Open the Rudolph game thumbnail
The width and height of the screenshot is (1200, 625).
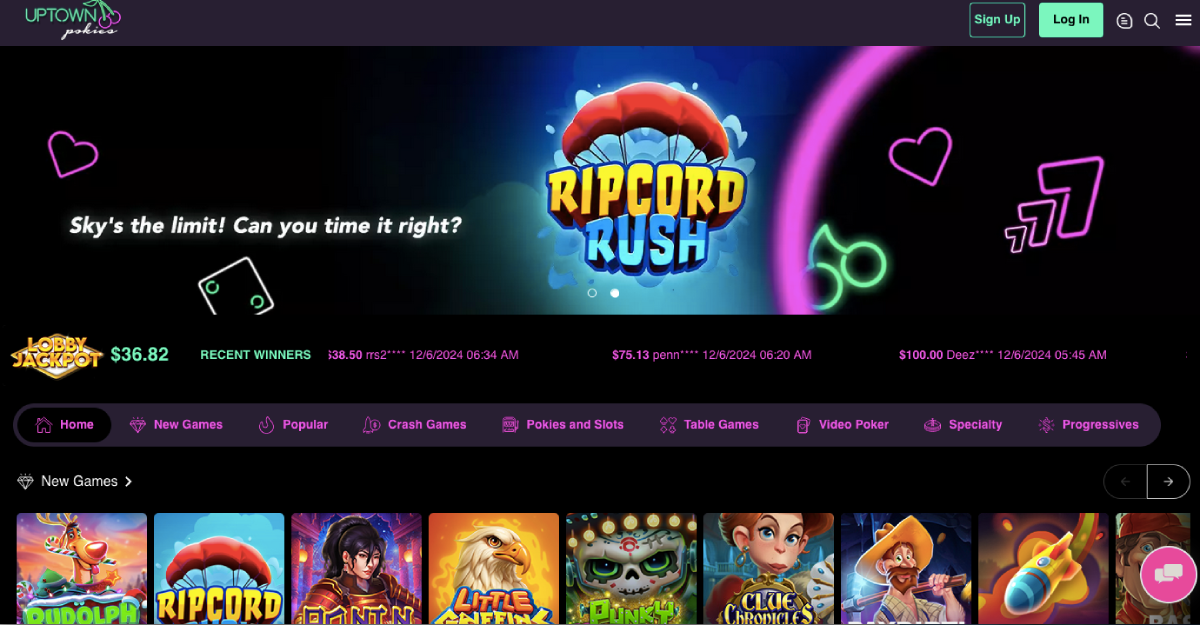82,569
